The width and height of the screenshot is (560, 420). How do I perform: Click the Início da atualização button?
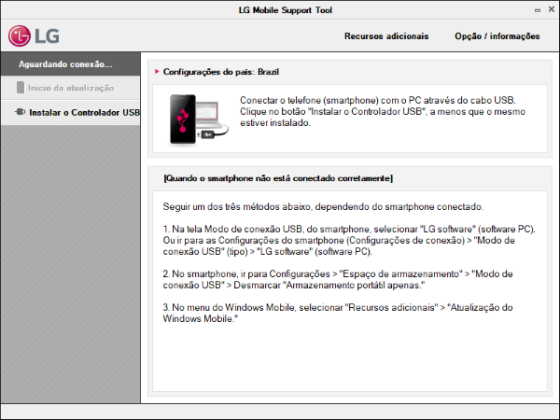click(71, 88)
